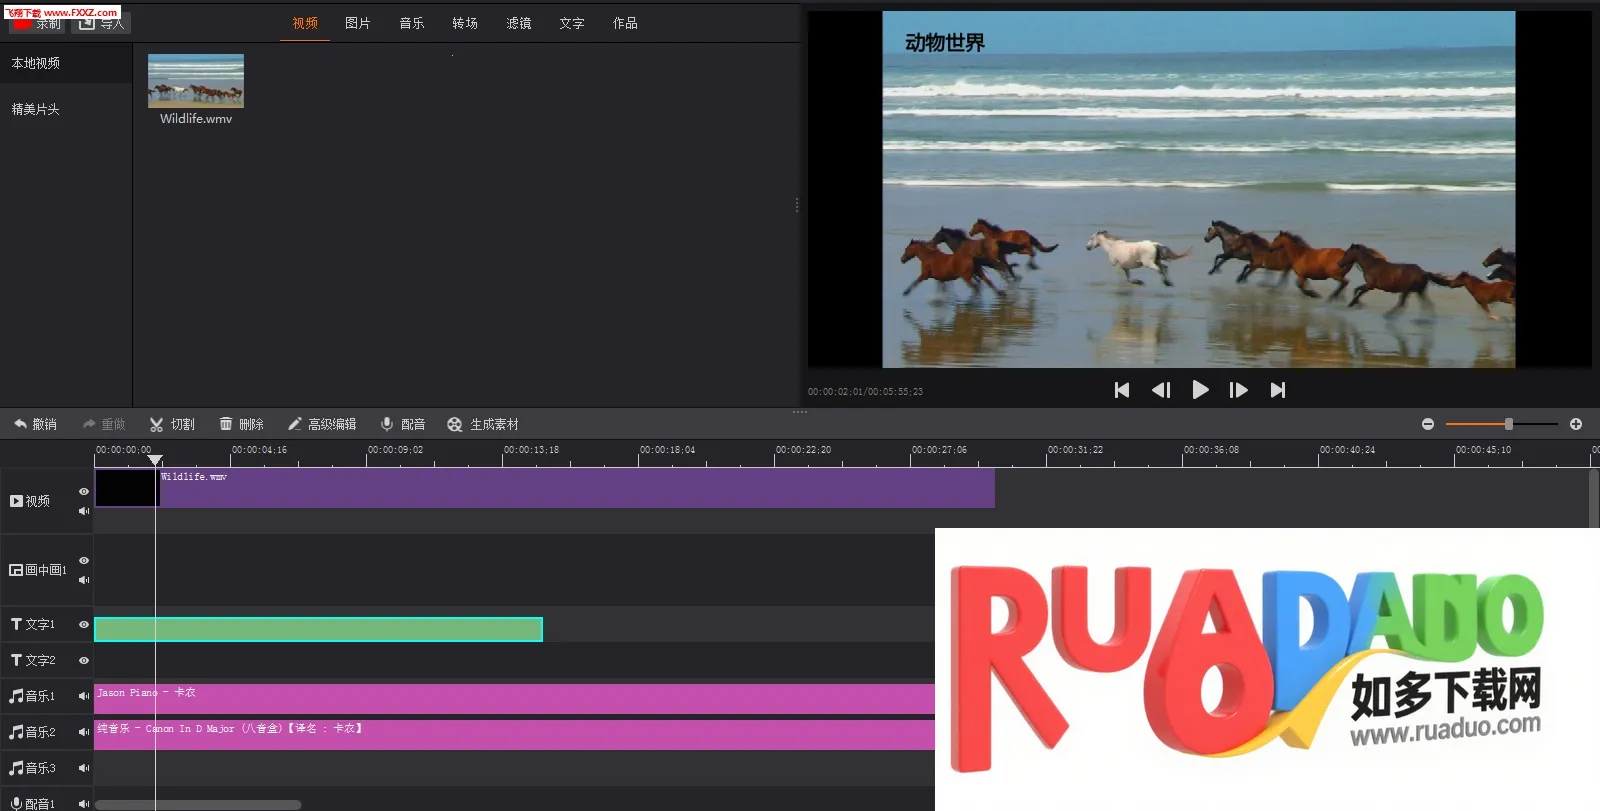Click the Delete (删除) trash icon

click(x=241, y=424)
